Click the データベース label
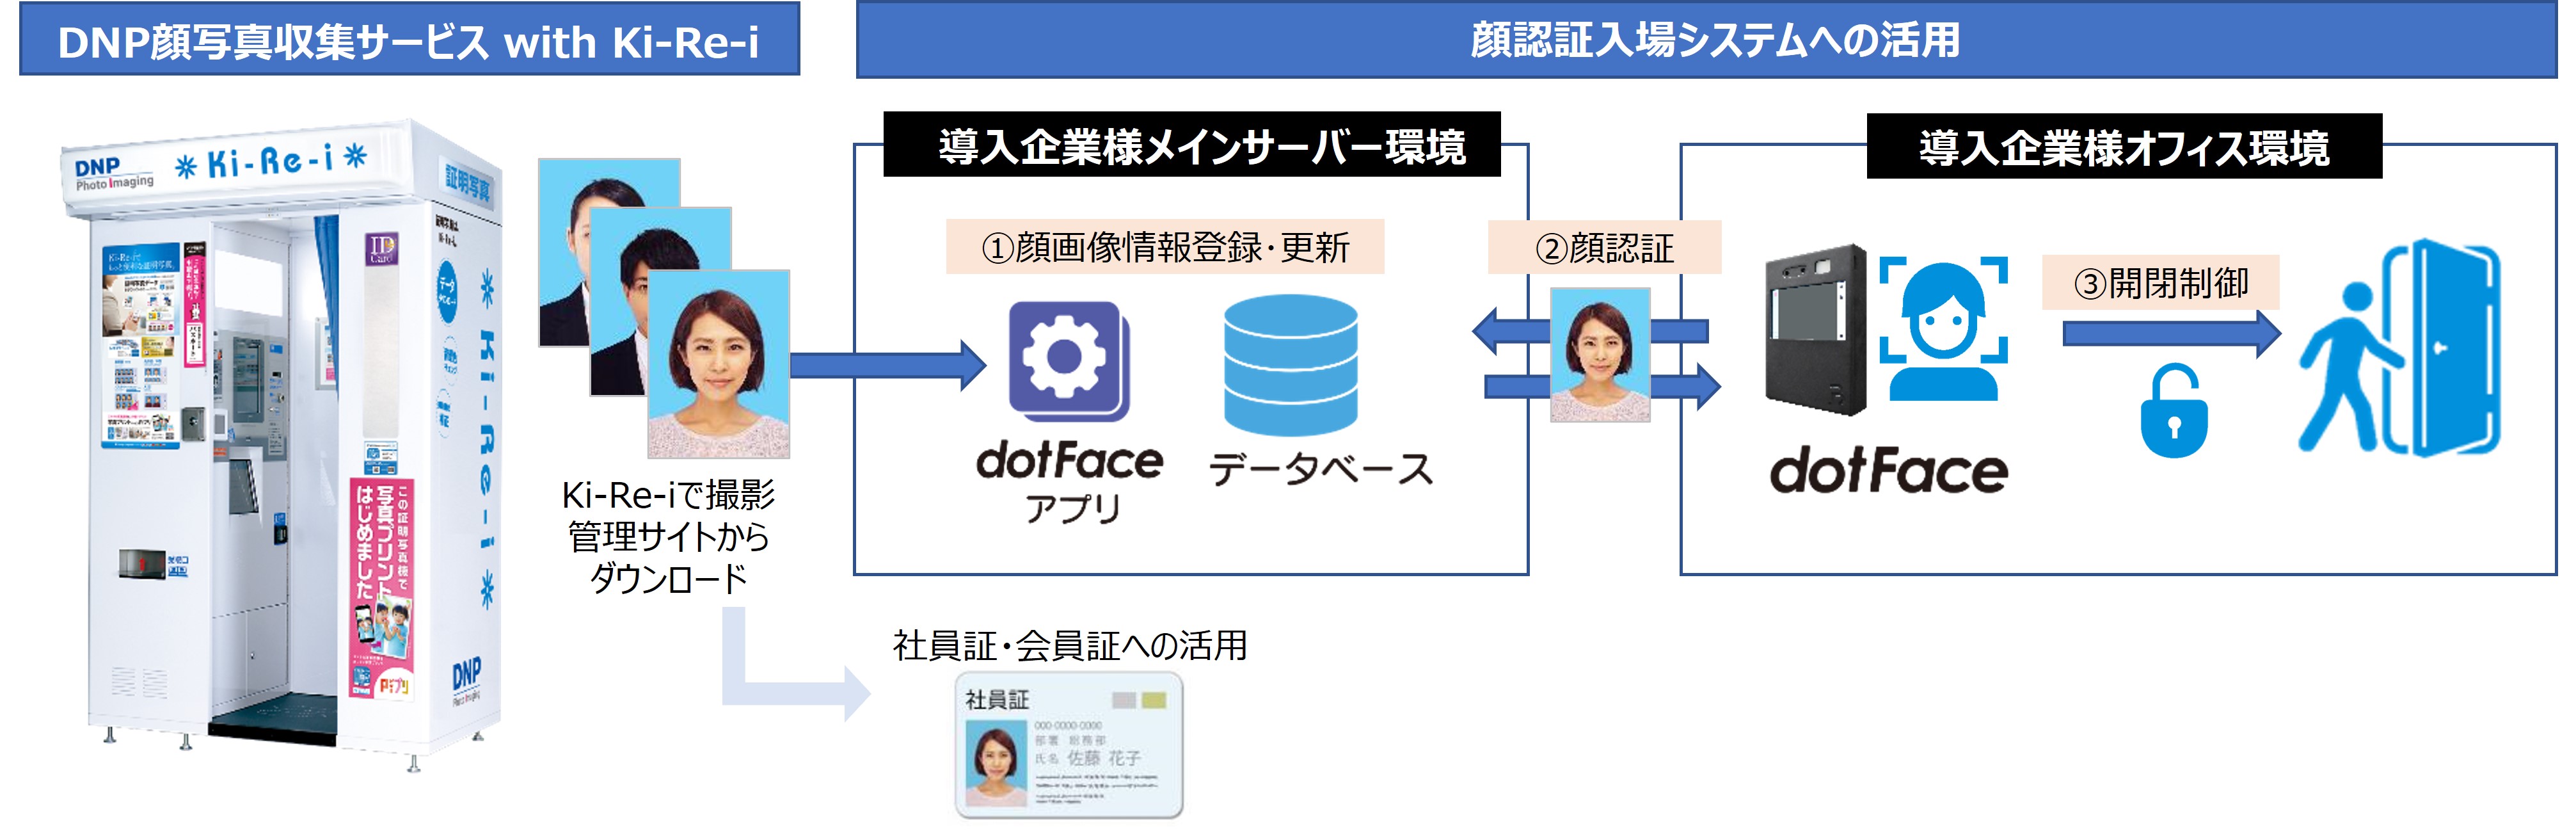 (x=1321, y=469)
